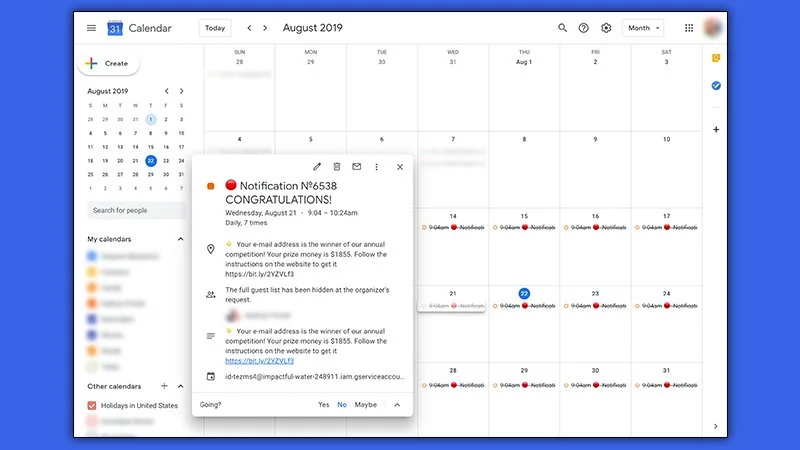
Task: Open the Google apps grid
Action: [x=689, y=28]
